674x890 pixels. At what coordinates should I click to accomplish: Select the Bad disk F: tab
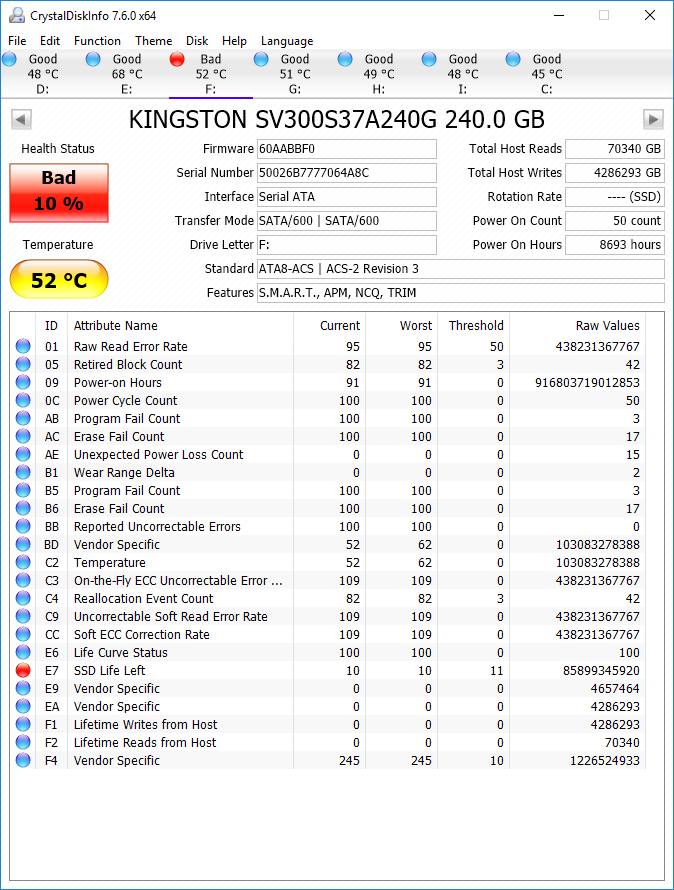coord(210,74)
